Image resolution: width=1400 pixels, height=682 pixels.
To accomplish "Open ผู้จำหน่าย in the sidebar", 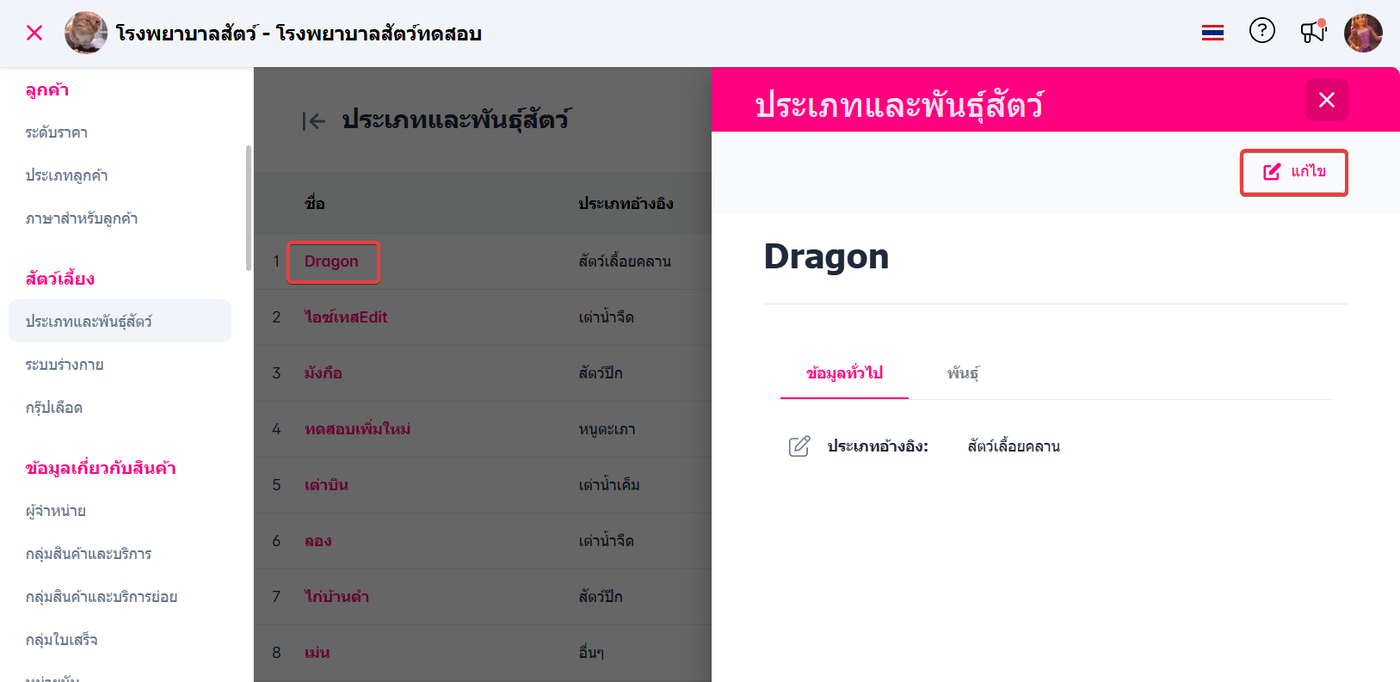I will (56, 510).
